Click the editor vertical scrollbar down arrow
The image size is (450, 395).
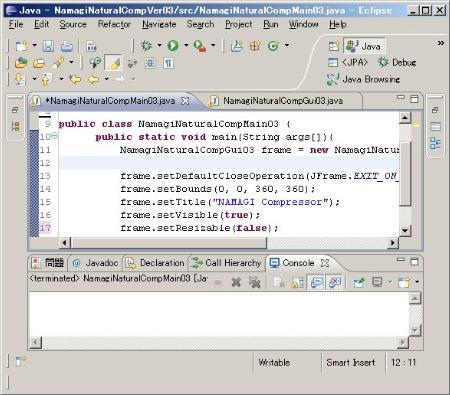405,230
